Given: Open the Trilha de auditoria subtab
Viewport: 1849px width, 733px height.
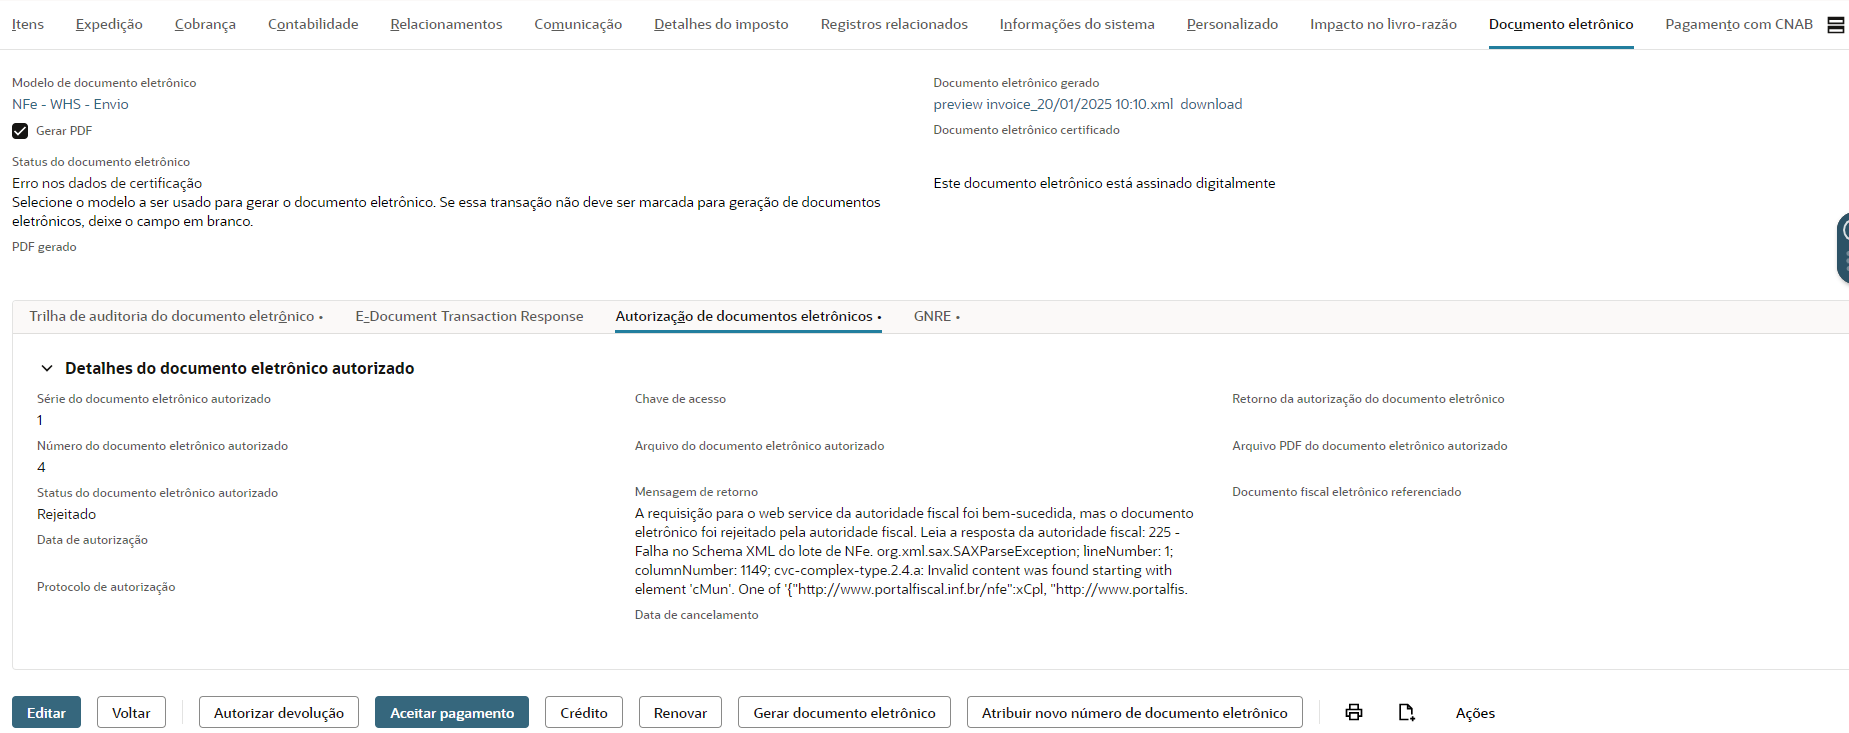Looking at the screenshot, I should pos(171,316).
